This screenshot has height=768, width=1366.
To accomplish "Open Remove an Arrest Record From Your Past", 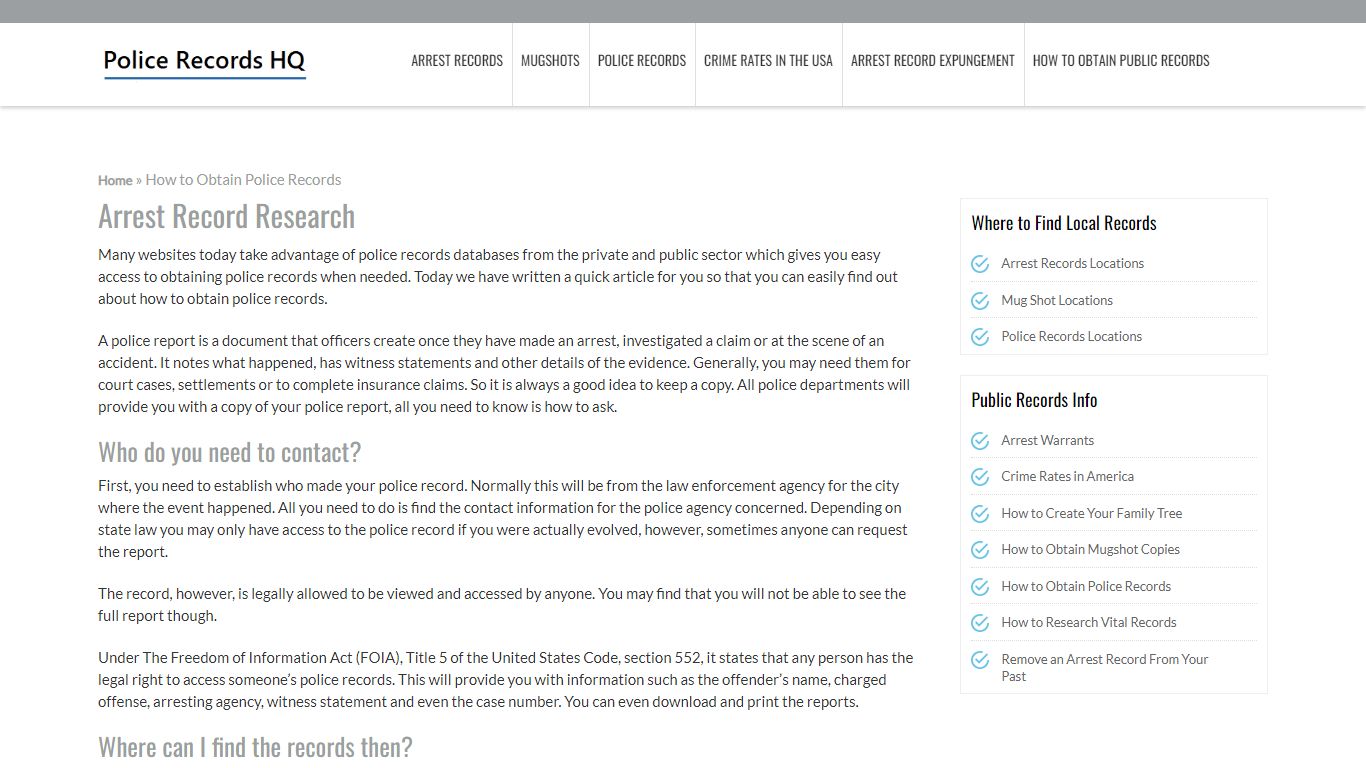I will point(1104,667).
